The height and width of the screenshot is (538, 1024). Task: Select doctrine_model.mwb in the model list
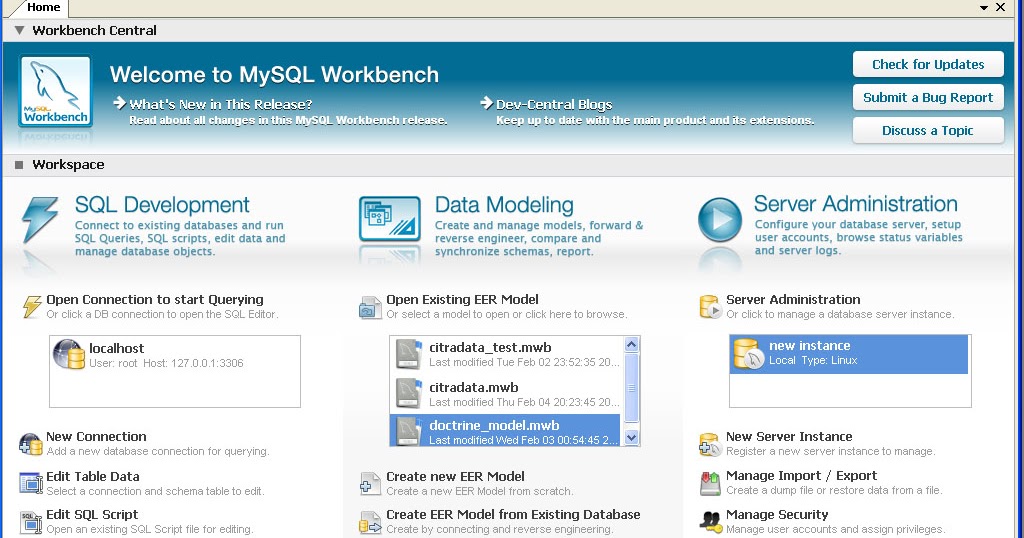click(x=505, y=430)
